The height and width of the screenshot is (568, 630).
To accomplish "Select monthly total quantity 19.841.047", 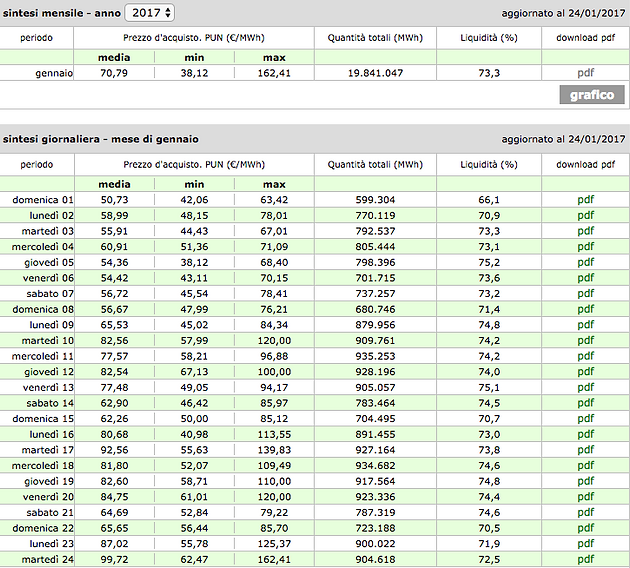I will click(x=375, y=73).
